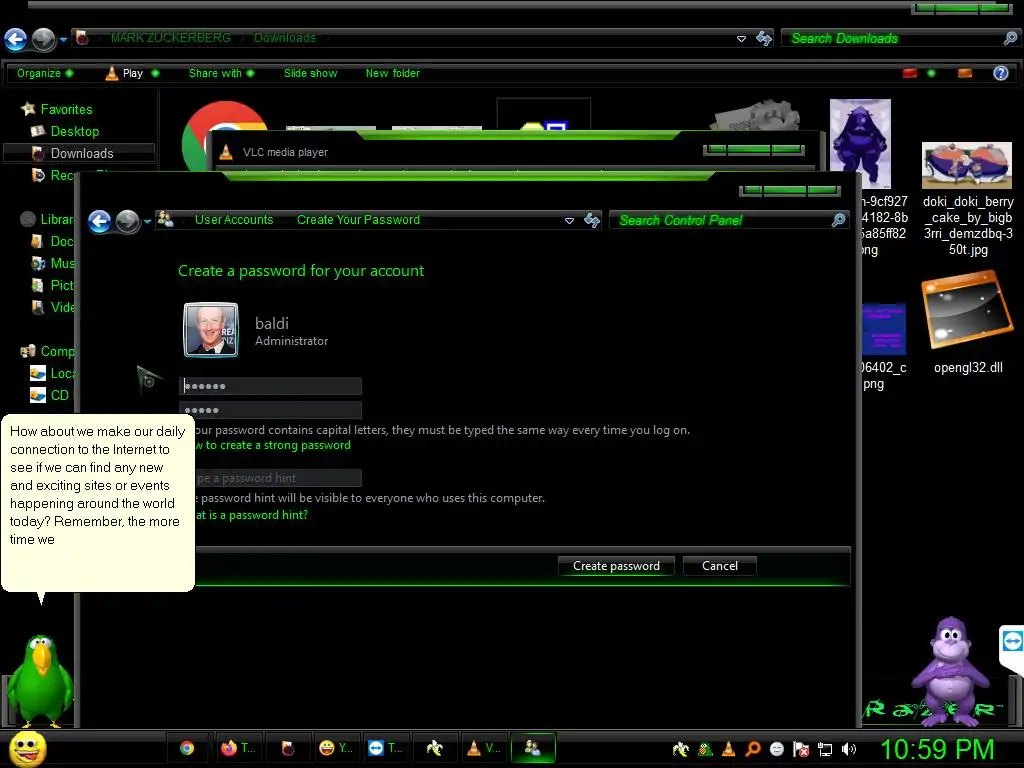Click the Back arrow in User Accounts window
Image resolution: width=1024 pixels, height=768 pixels.
point(99,222)
